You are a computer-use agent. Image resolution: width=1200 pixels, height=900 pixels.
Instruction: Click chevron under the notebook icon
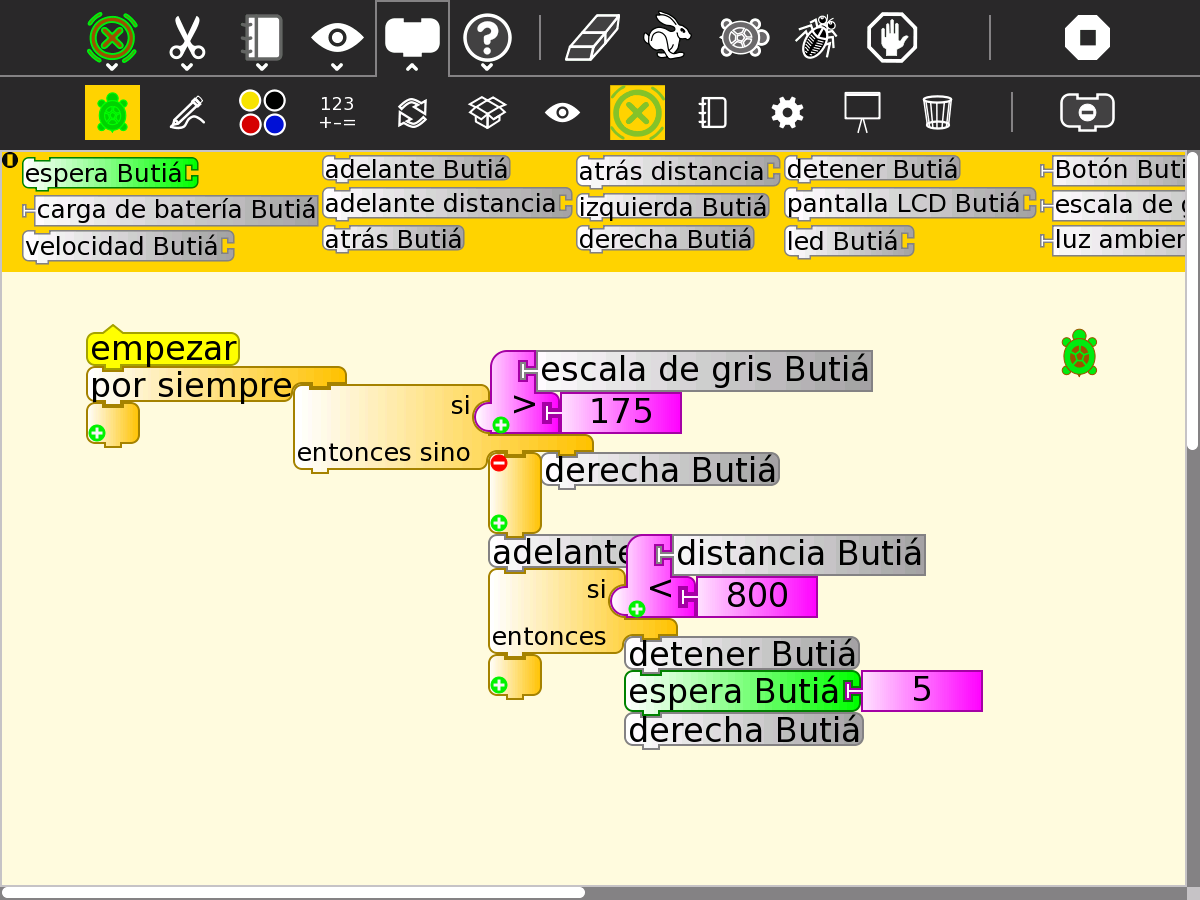pyautogui.click(x=262, y=68)
